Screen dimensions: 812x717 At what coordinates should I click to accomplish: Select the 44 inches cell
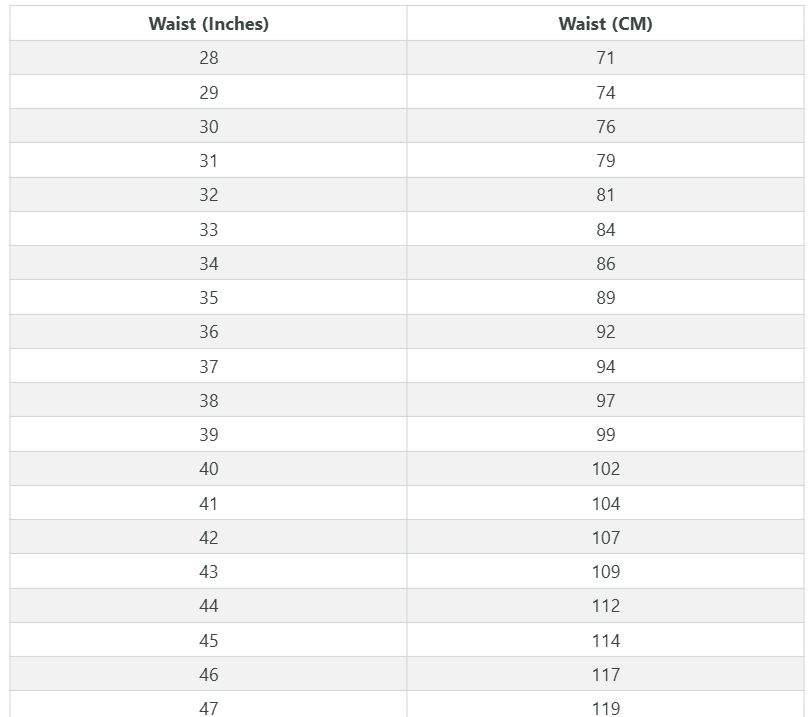pyautogui.click(x=208, y=606)
